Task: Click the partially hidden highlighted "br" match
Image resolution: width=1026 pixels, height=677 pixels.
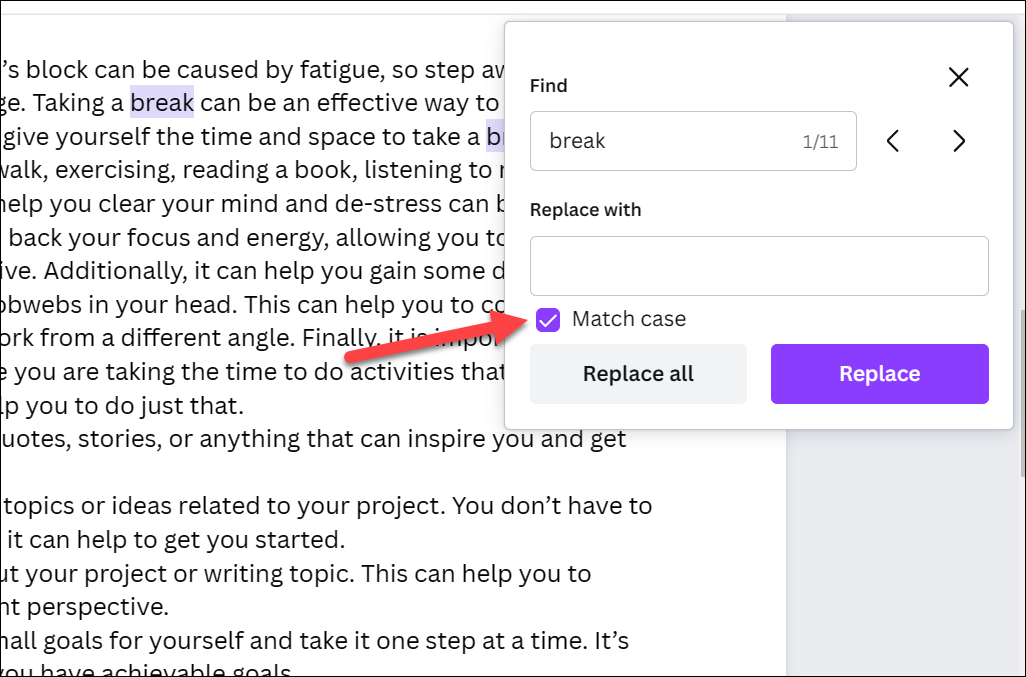Action: 495,136
